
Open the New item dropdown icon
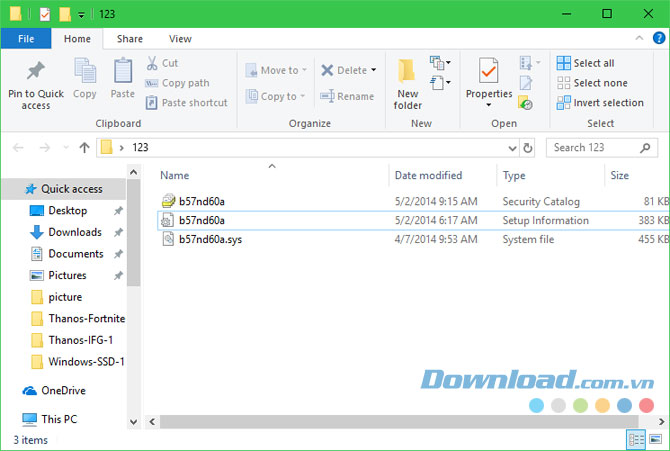[x=440, y=63]
